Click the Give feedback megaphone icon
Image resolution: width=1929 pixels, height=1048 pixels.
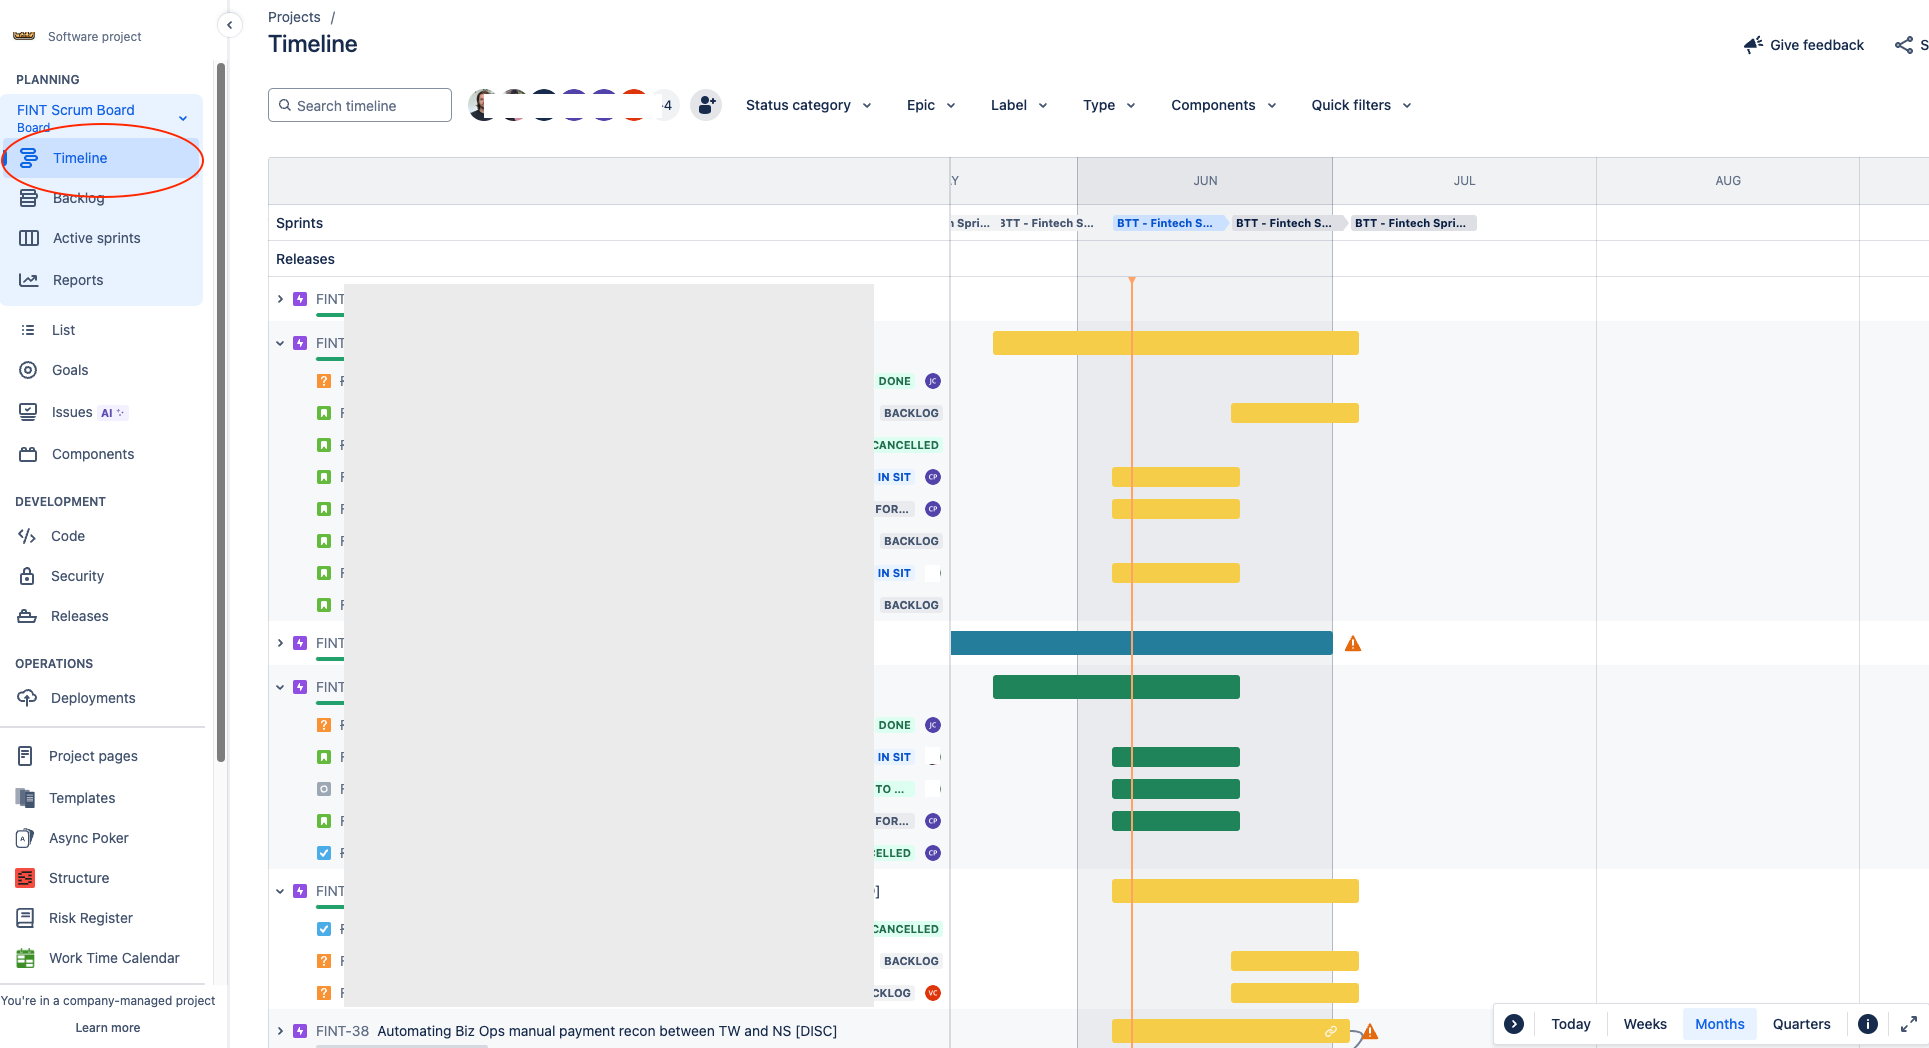click(1752, 44)
